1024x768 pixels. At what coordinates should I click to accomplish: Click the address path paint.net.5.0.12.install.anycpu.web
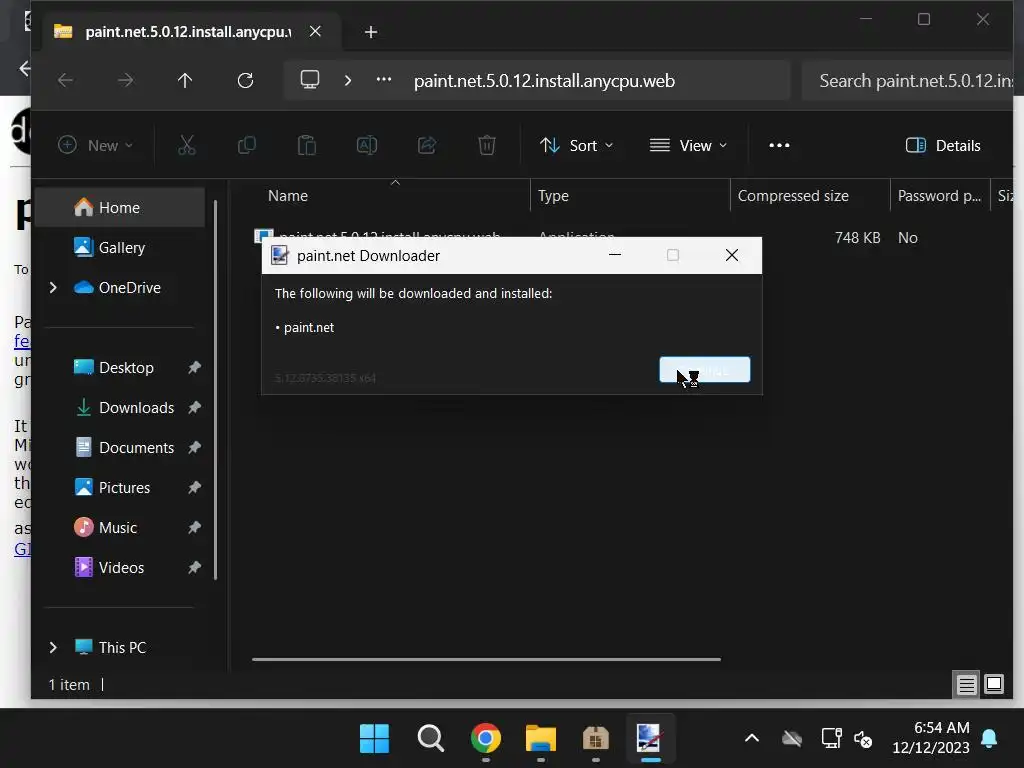point(544,80)
